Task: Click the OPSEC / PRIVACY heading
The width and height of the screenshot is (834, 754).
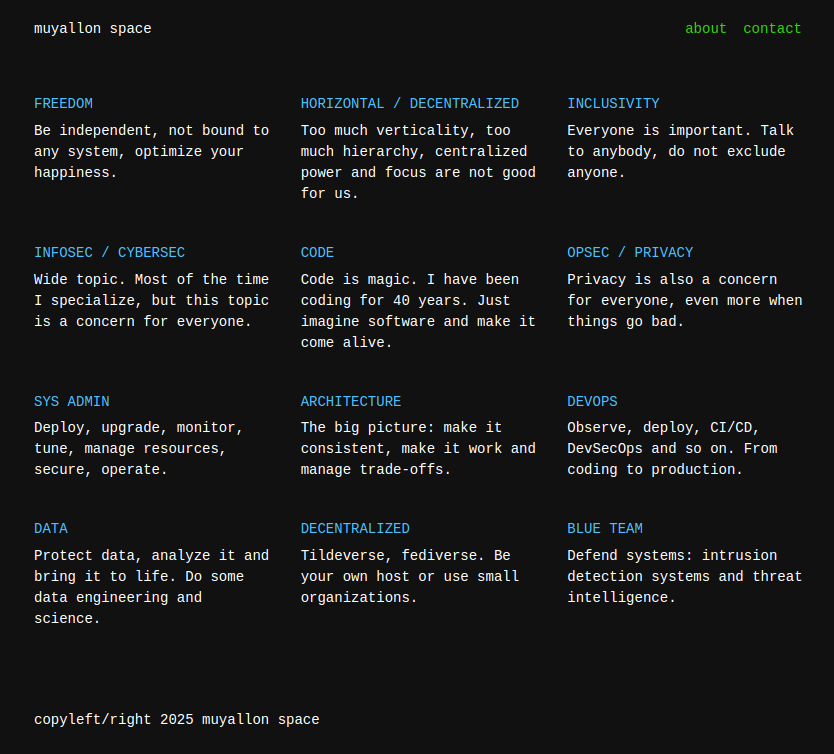Action: click(630, 253)
